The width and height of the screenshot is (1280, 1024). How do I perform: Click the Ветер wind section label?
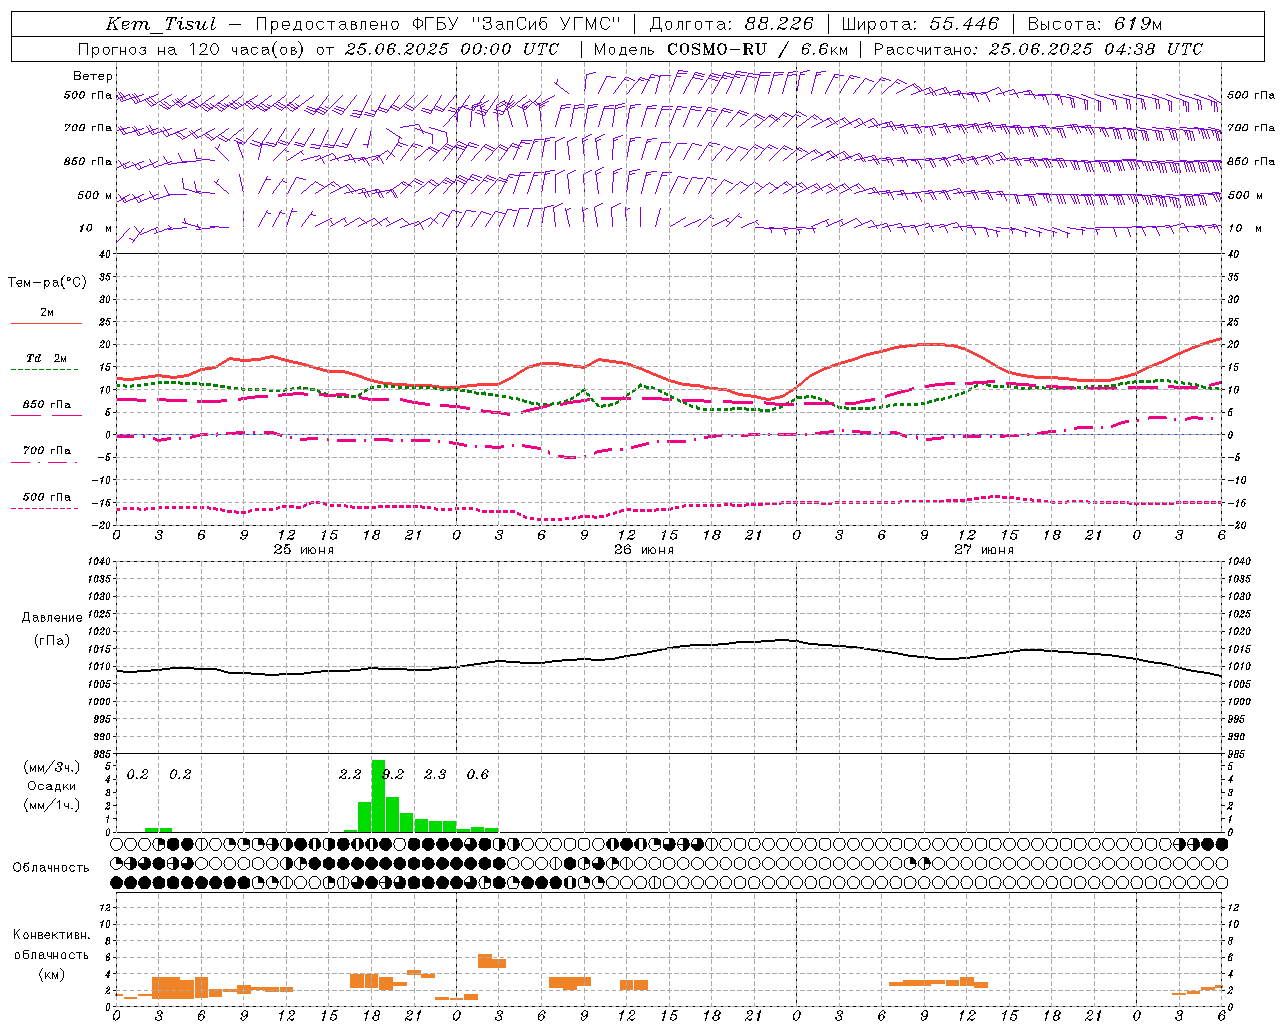(x=93, y=76)
